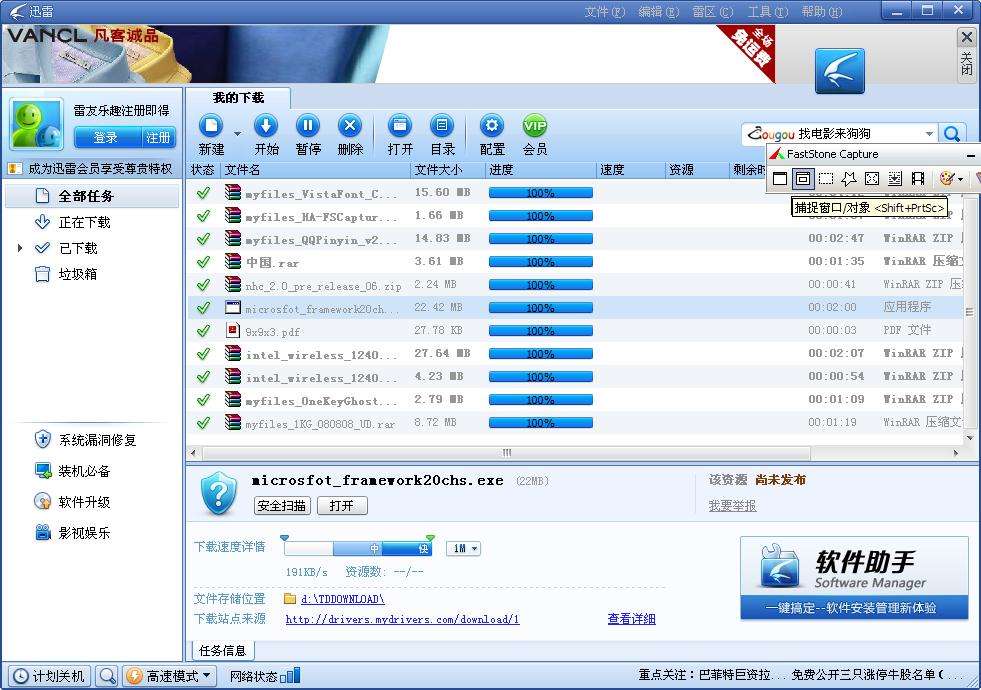Open the 工具(T) menu
The height and width of the screenshot is (690, 981).
coord(768,11)
